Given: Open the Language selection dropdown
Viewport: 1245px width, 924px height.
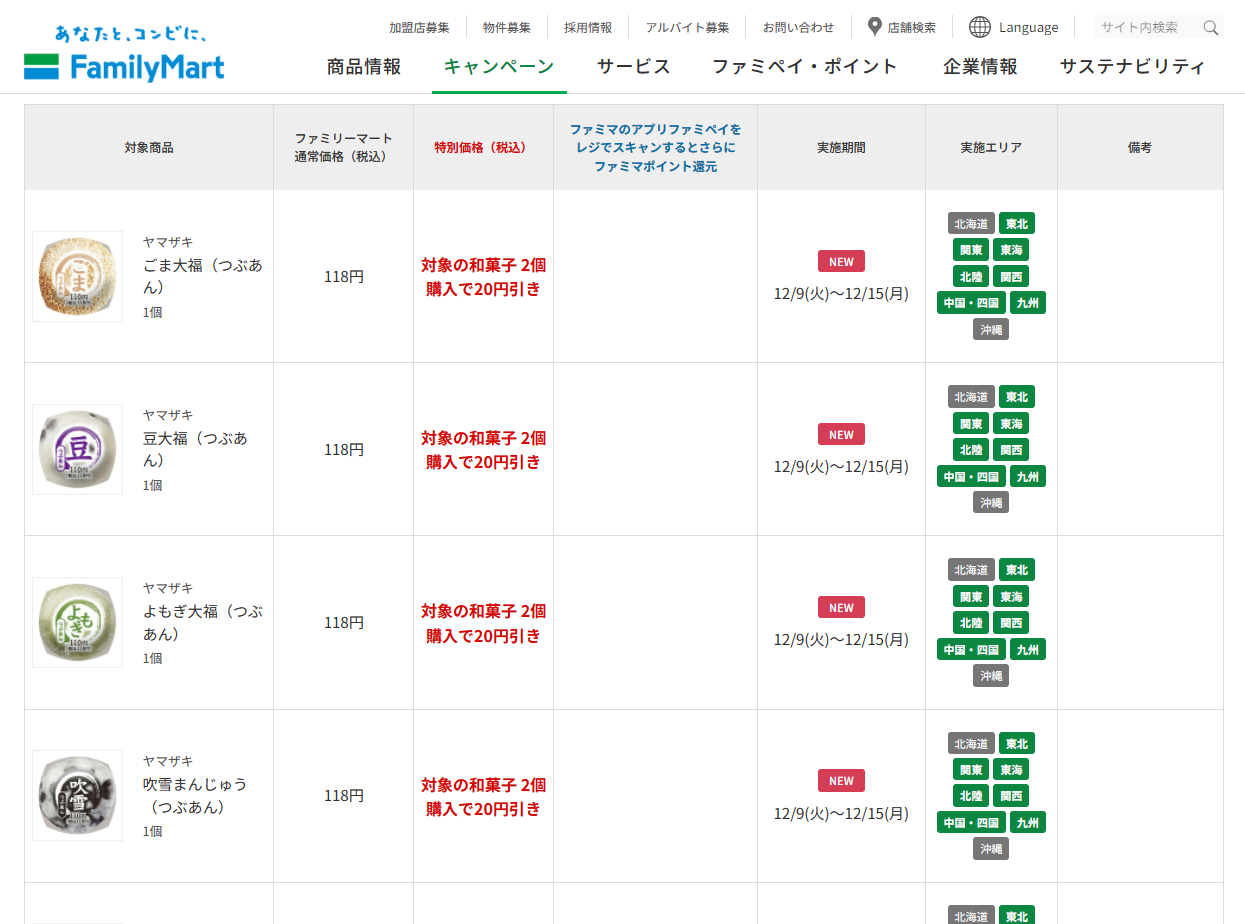Looking at the screenshot, I should coord(1030,27).
